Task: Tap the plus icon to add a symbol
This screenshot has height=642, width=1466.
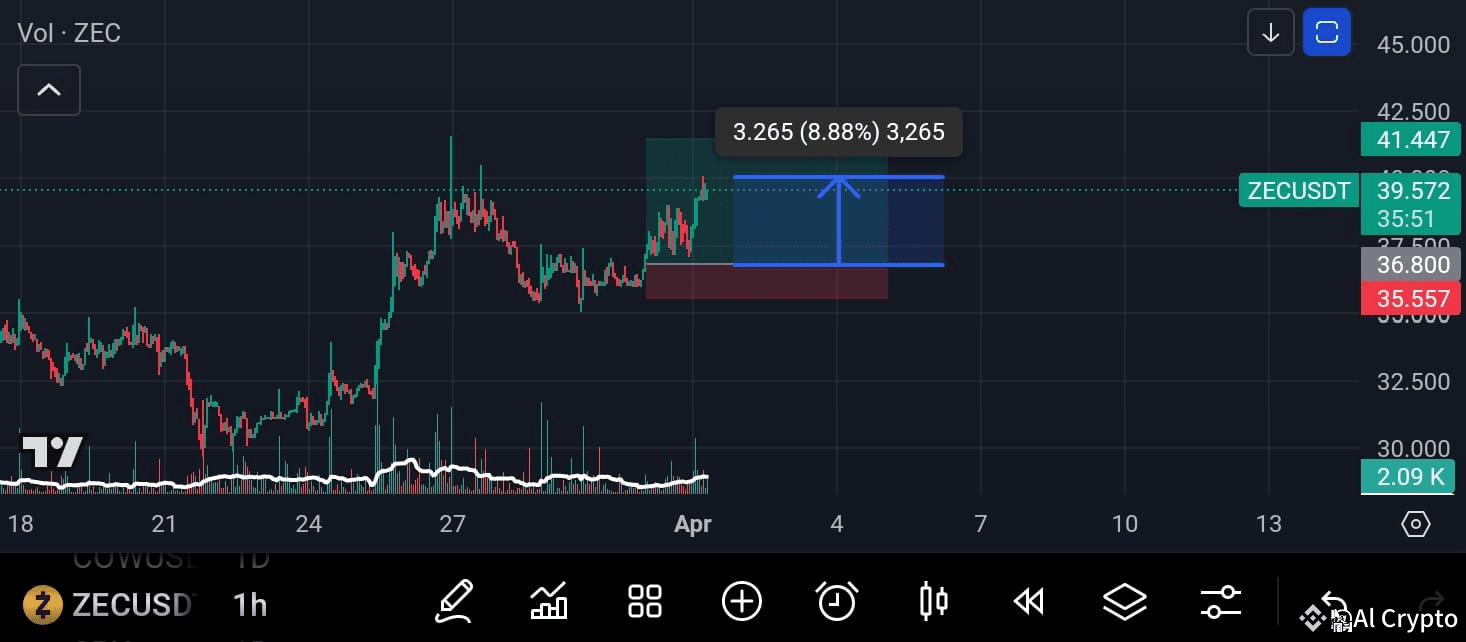Action: tap(741, 601)
